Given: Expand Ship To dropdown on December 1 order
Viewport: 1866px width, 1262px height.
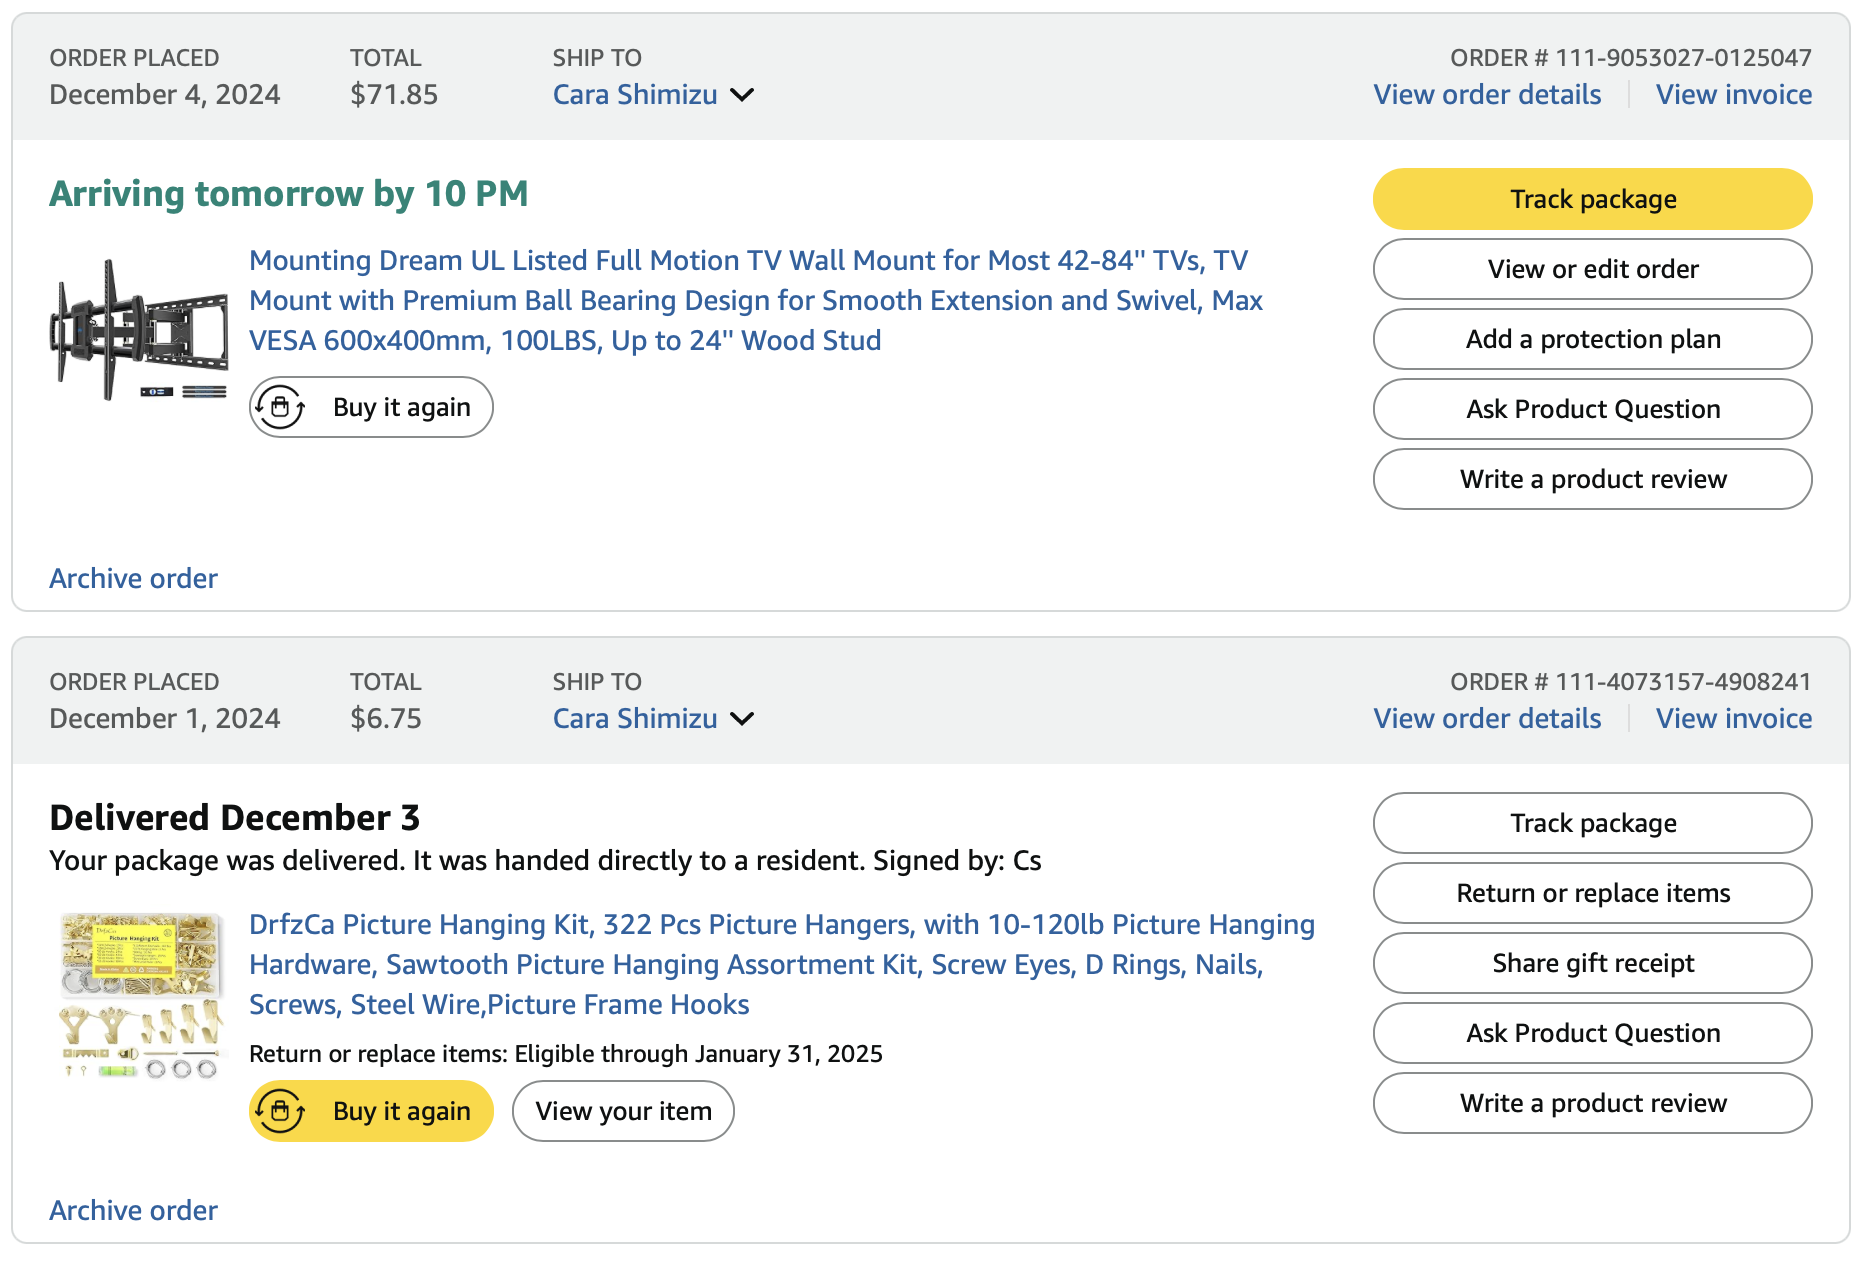Looking at the screenshot, I should click(x=742, y=719).
